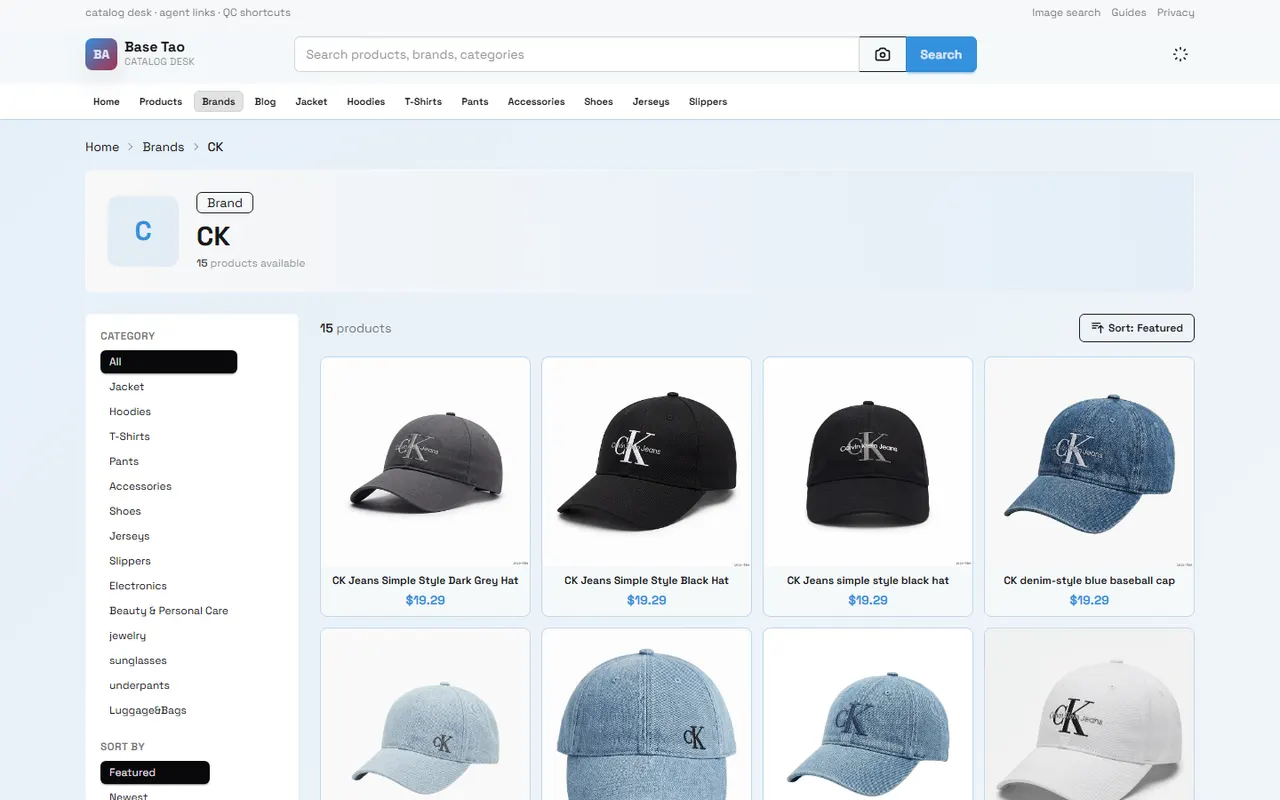Open the Jacket nav tab
Viewport: 1280px width, 800px height.
tap(311, 102)
